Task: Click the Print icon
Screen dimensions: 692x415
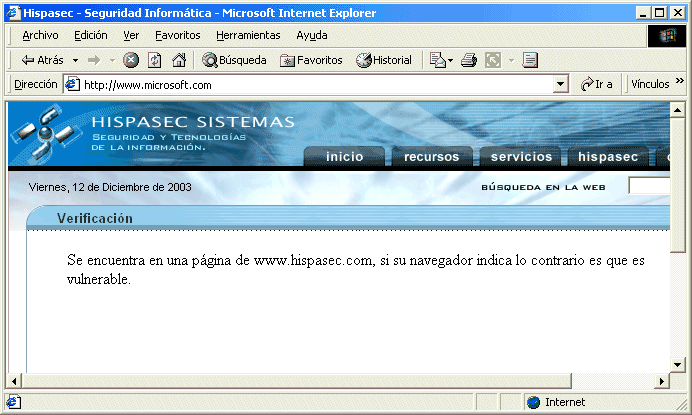Action: (x=469, y=60)
